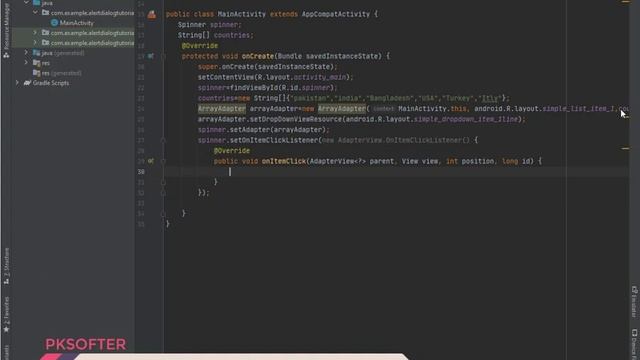Click the package icon of expanded com.example package

tap(45, 13)
